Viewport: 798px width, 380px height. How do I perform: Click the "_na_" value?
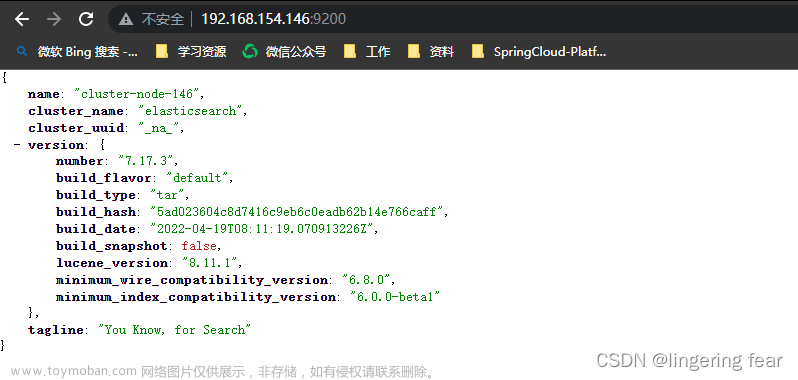160,128
